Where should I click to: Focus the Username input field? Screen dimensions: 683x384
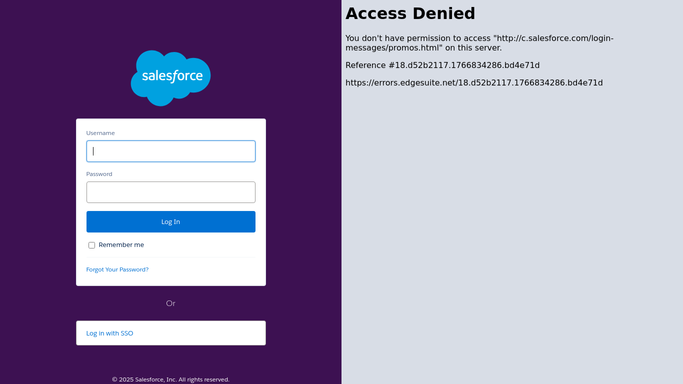click(x=171, y=151)
